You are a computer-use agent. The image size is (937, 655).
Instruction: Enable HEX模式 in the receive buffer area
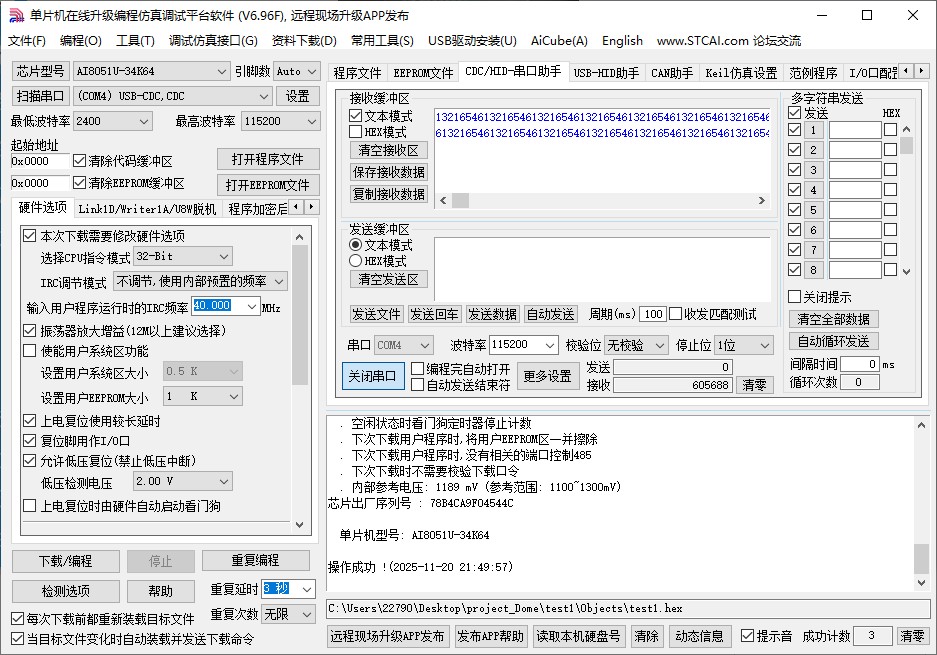click(357, 131)
